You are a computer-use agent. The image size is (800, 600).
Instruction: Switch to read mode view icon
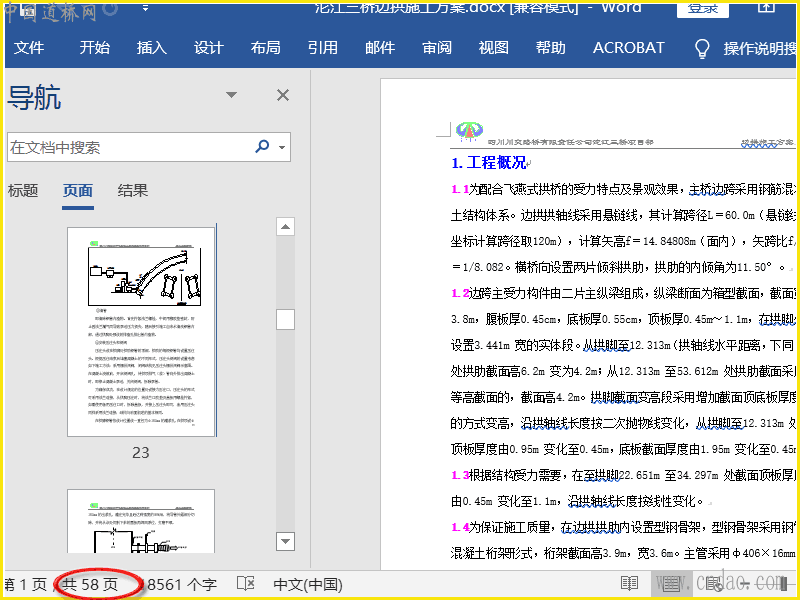point(630,583)
